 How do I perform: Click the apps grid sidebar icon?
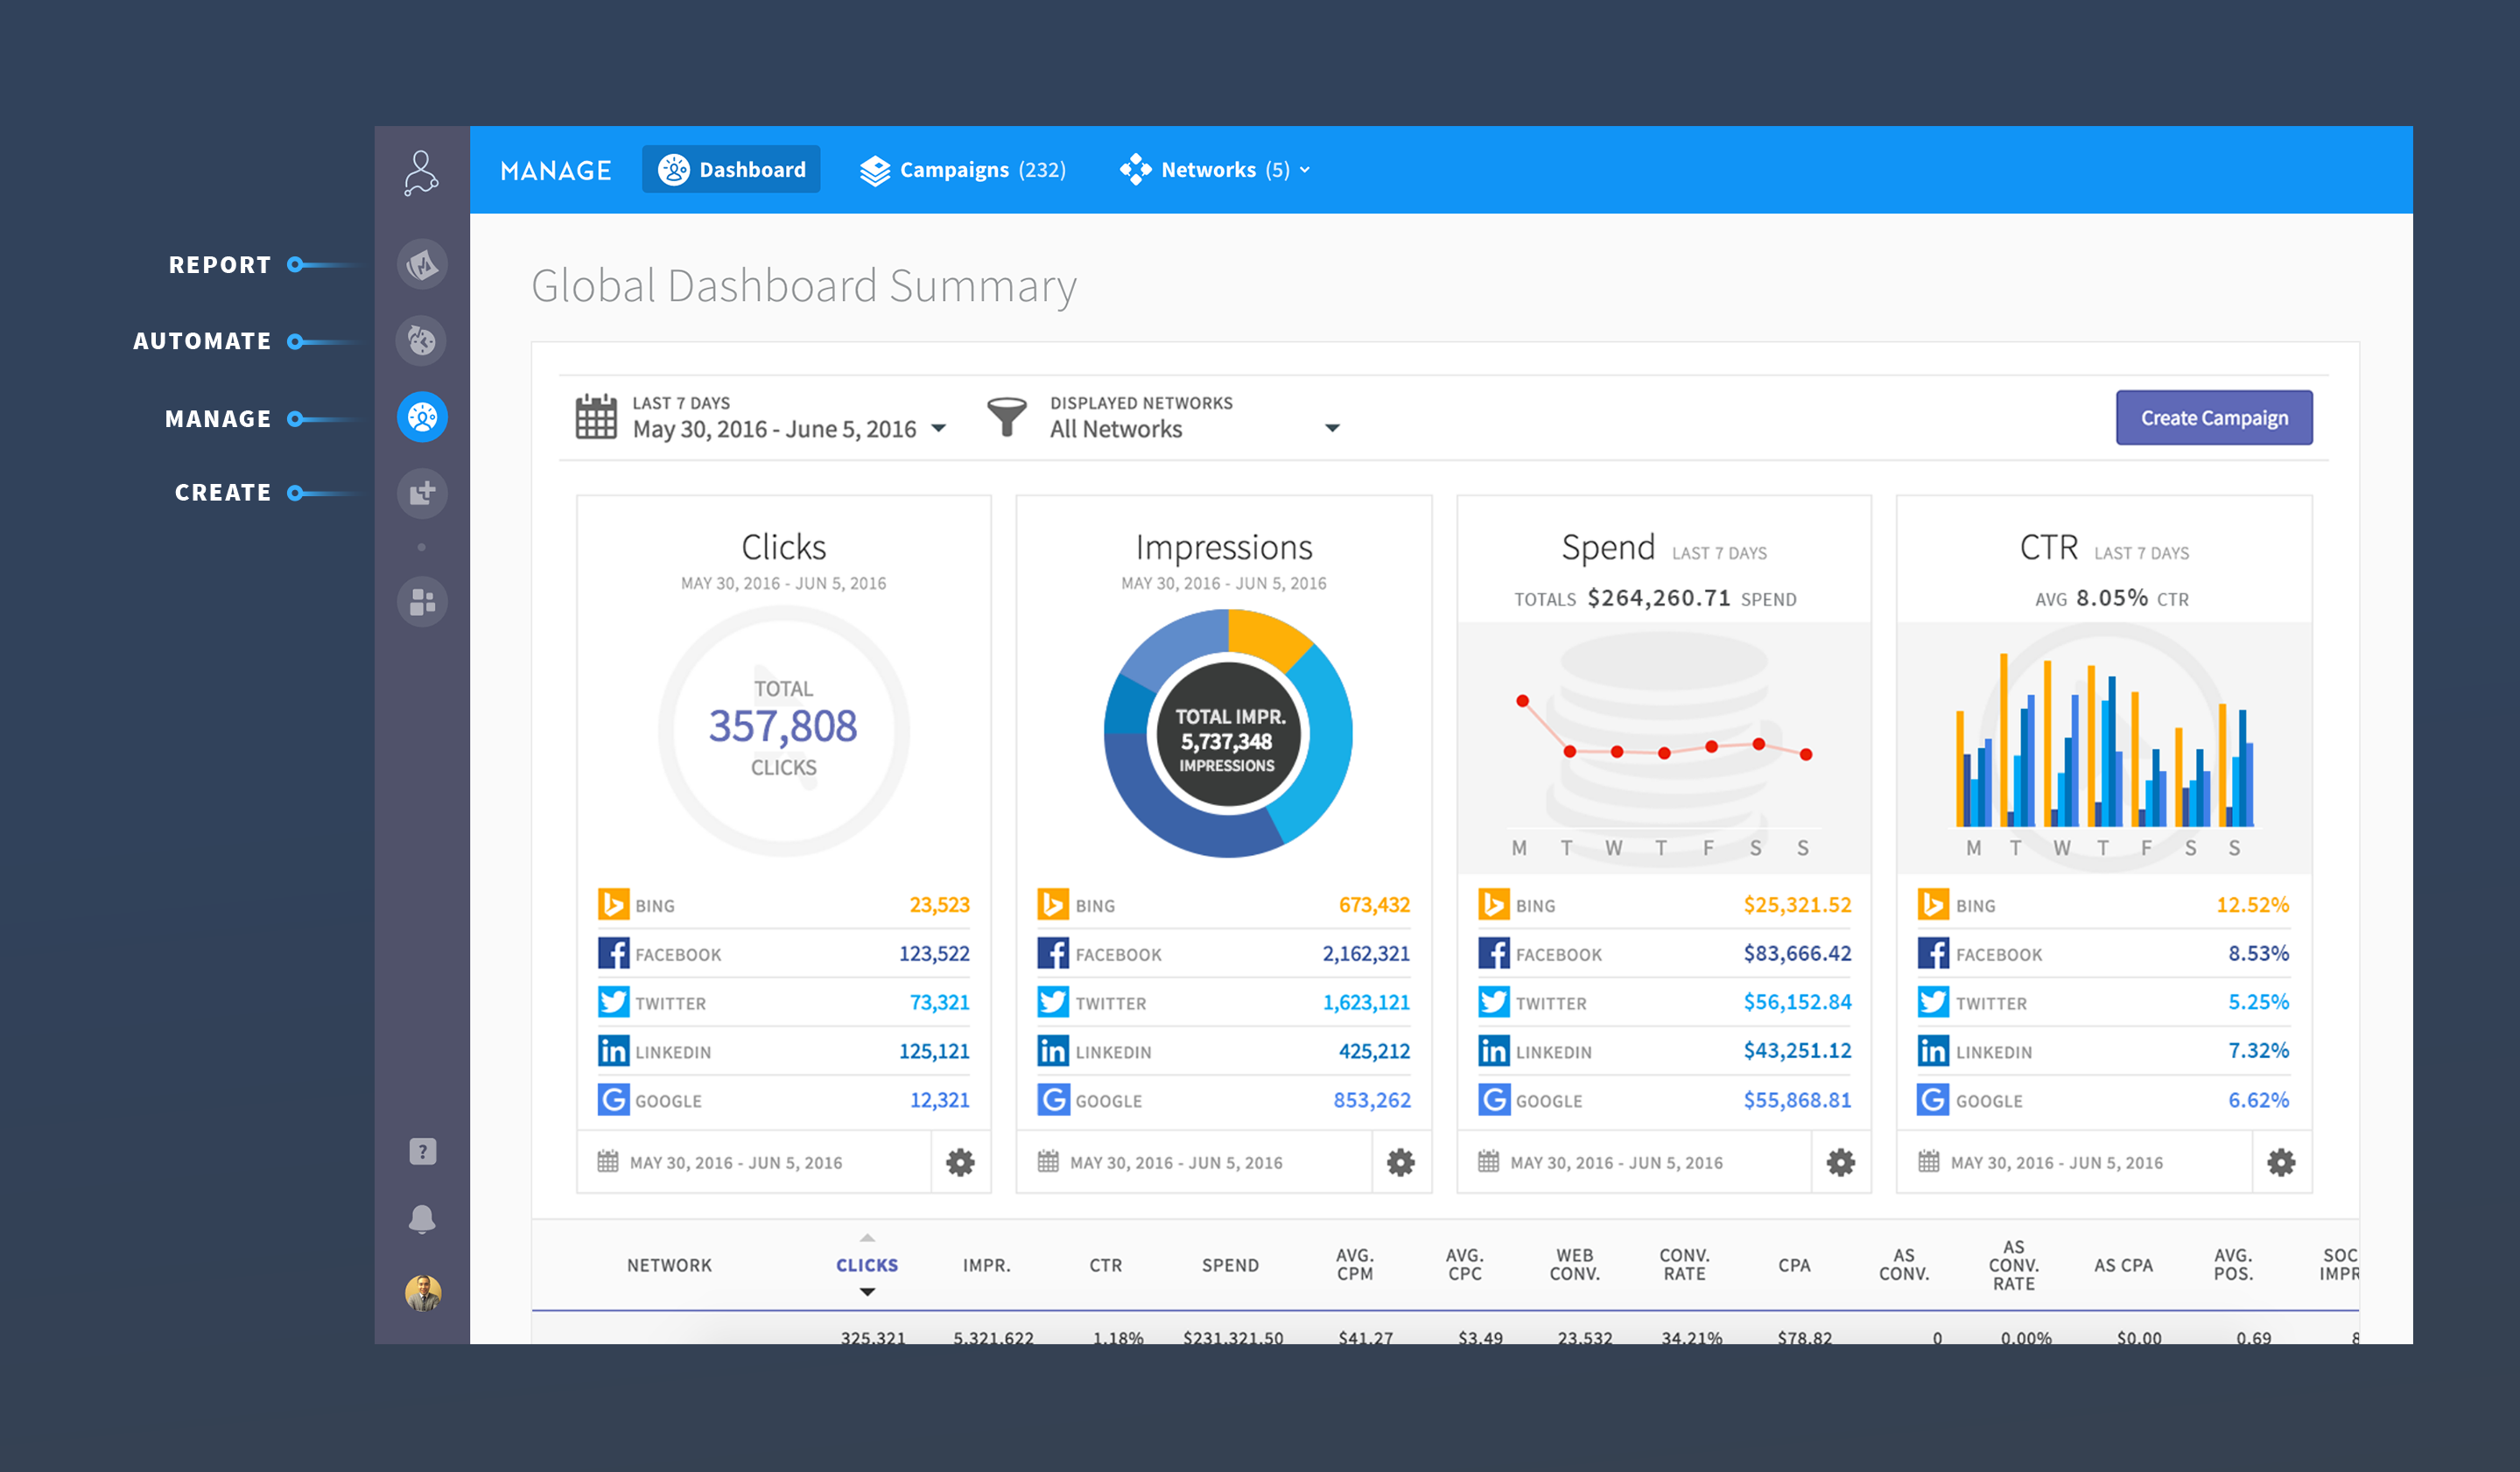pos(422,602)
